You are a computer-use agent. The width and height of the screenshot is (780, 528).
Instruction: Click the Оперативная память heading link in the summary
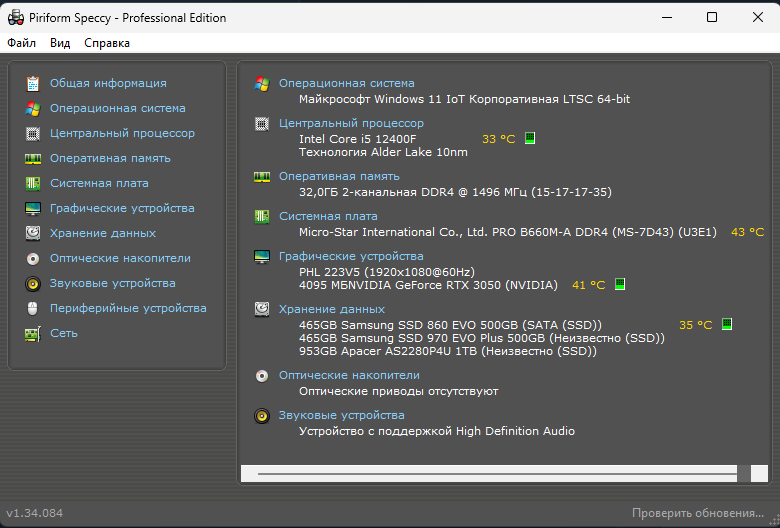339,176
